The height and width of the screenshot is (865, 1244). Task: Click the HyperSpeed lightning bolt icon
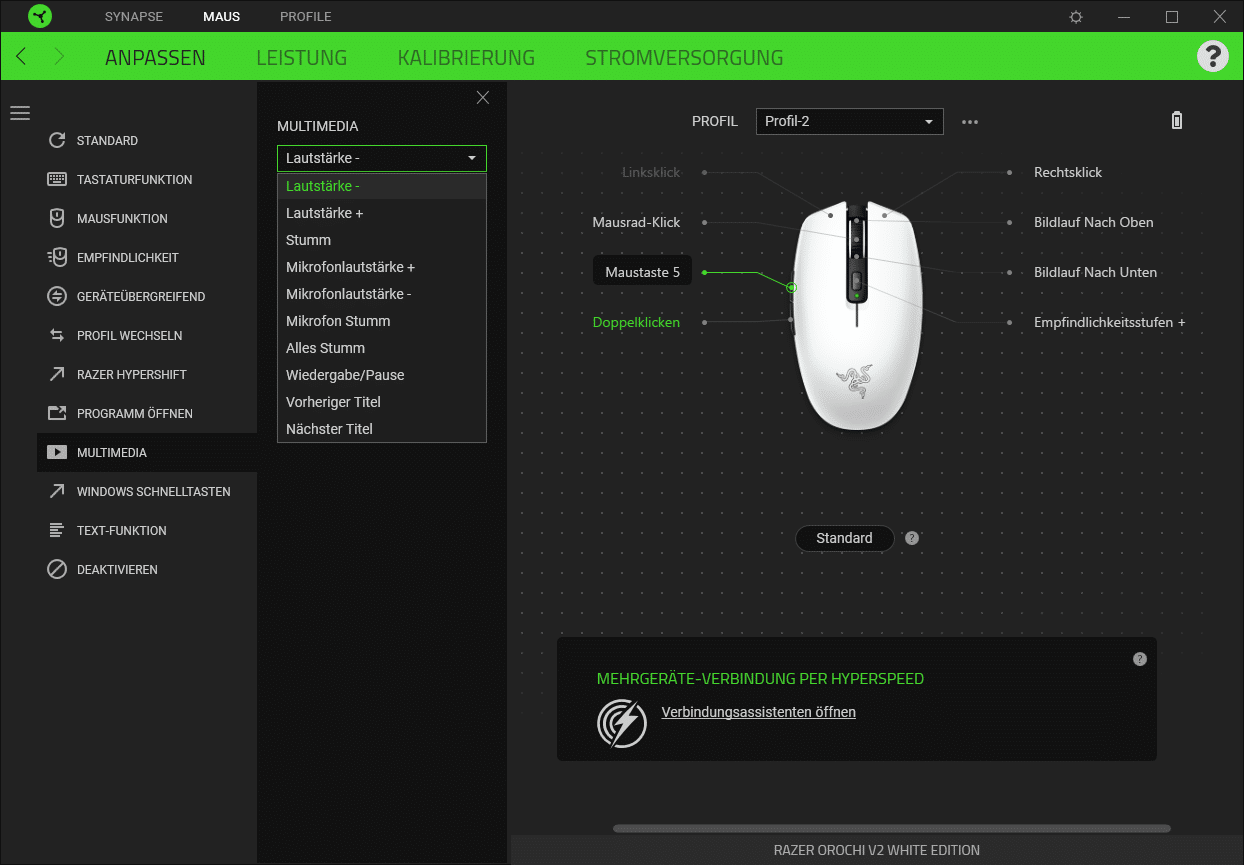pyautogui.click(x=621, y=723)
